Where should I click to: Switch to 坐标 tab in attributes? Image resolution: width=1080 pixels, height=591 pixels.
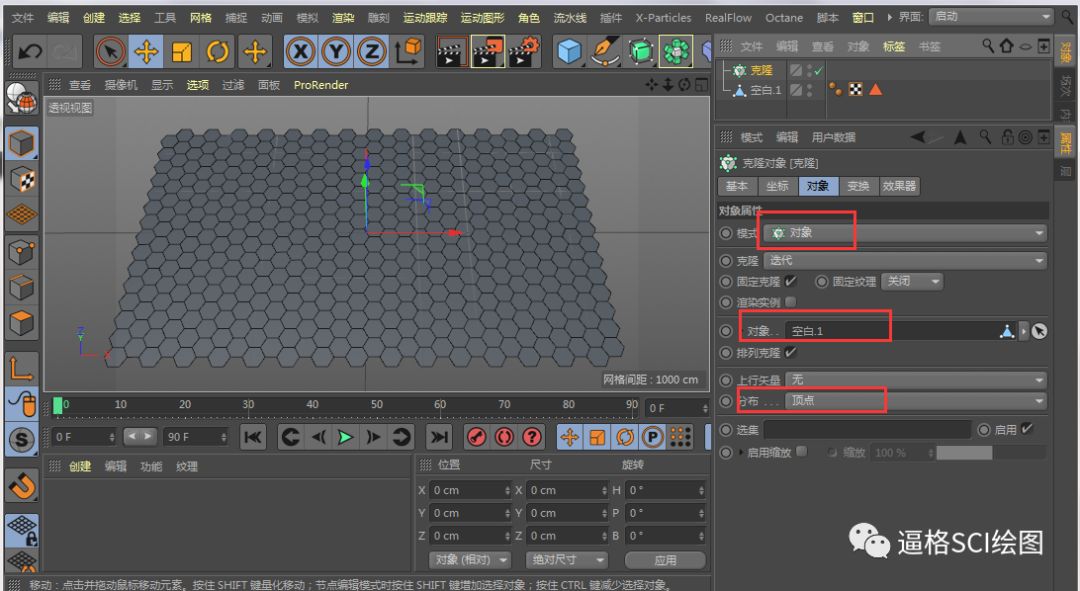click(x=778, y=186)
